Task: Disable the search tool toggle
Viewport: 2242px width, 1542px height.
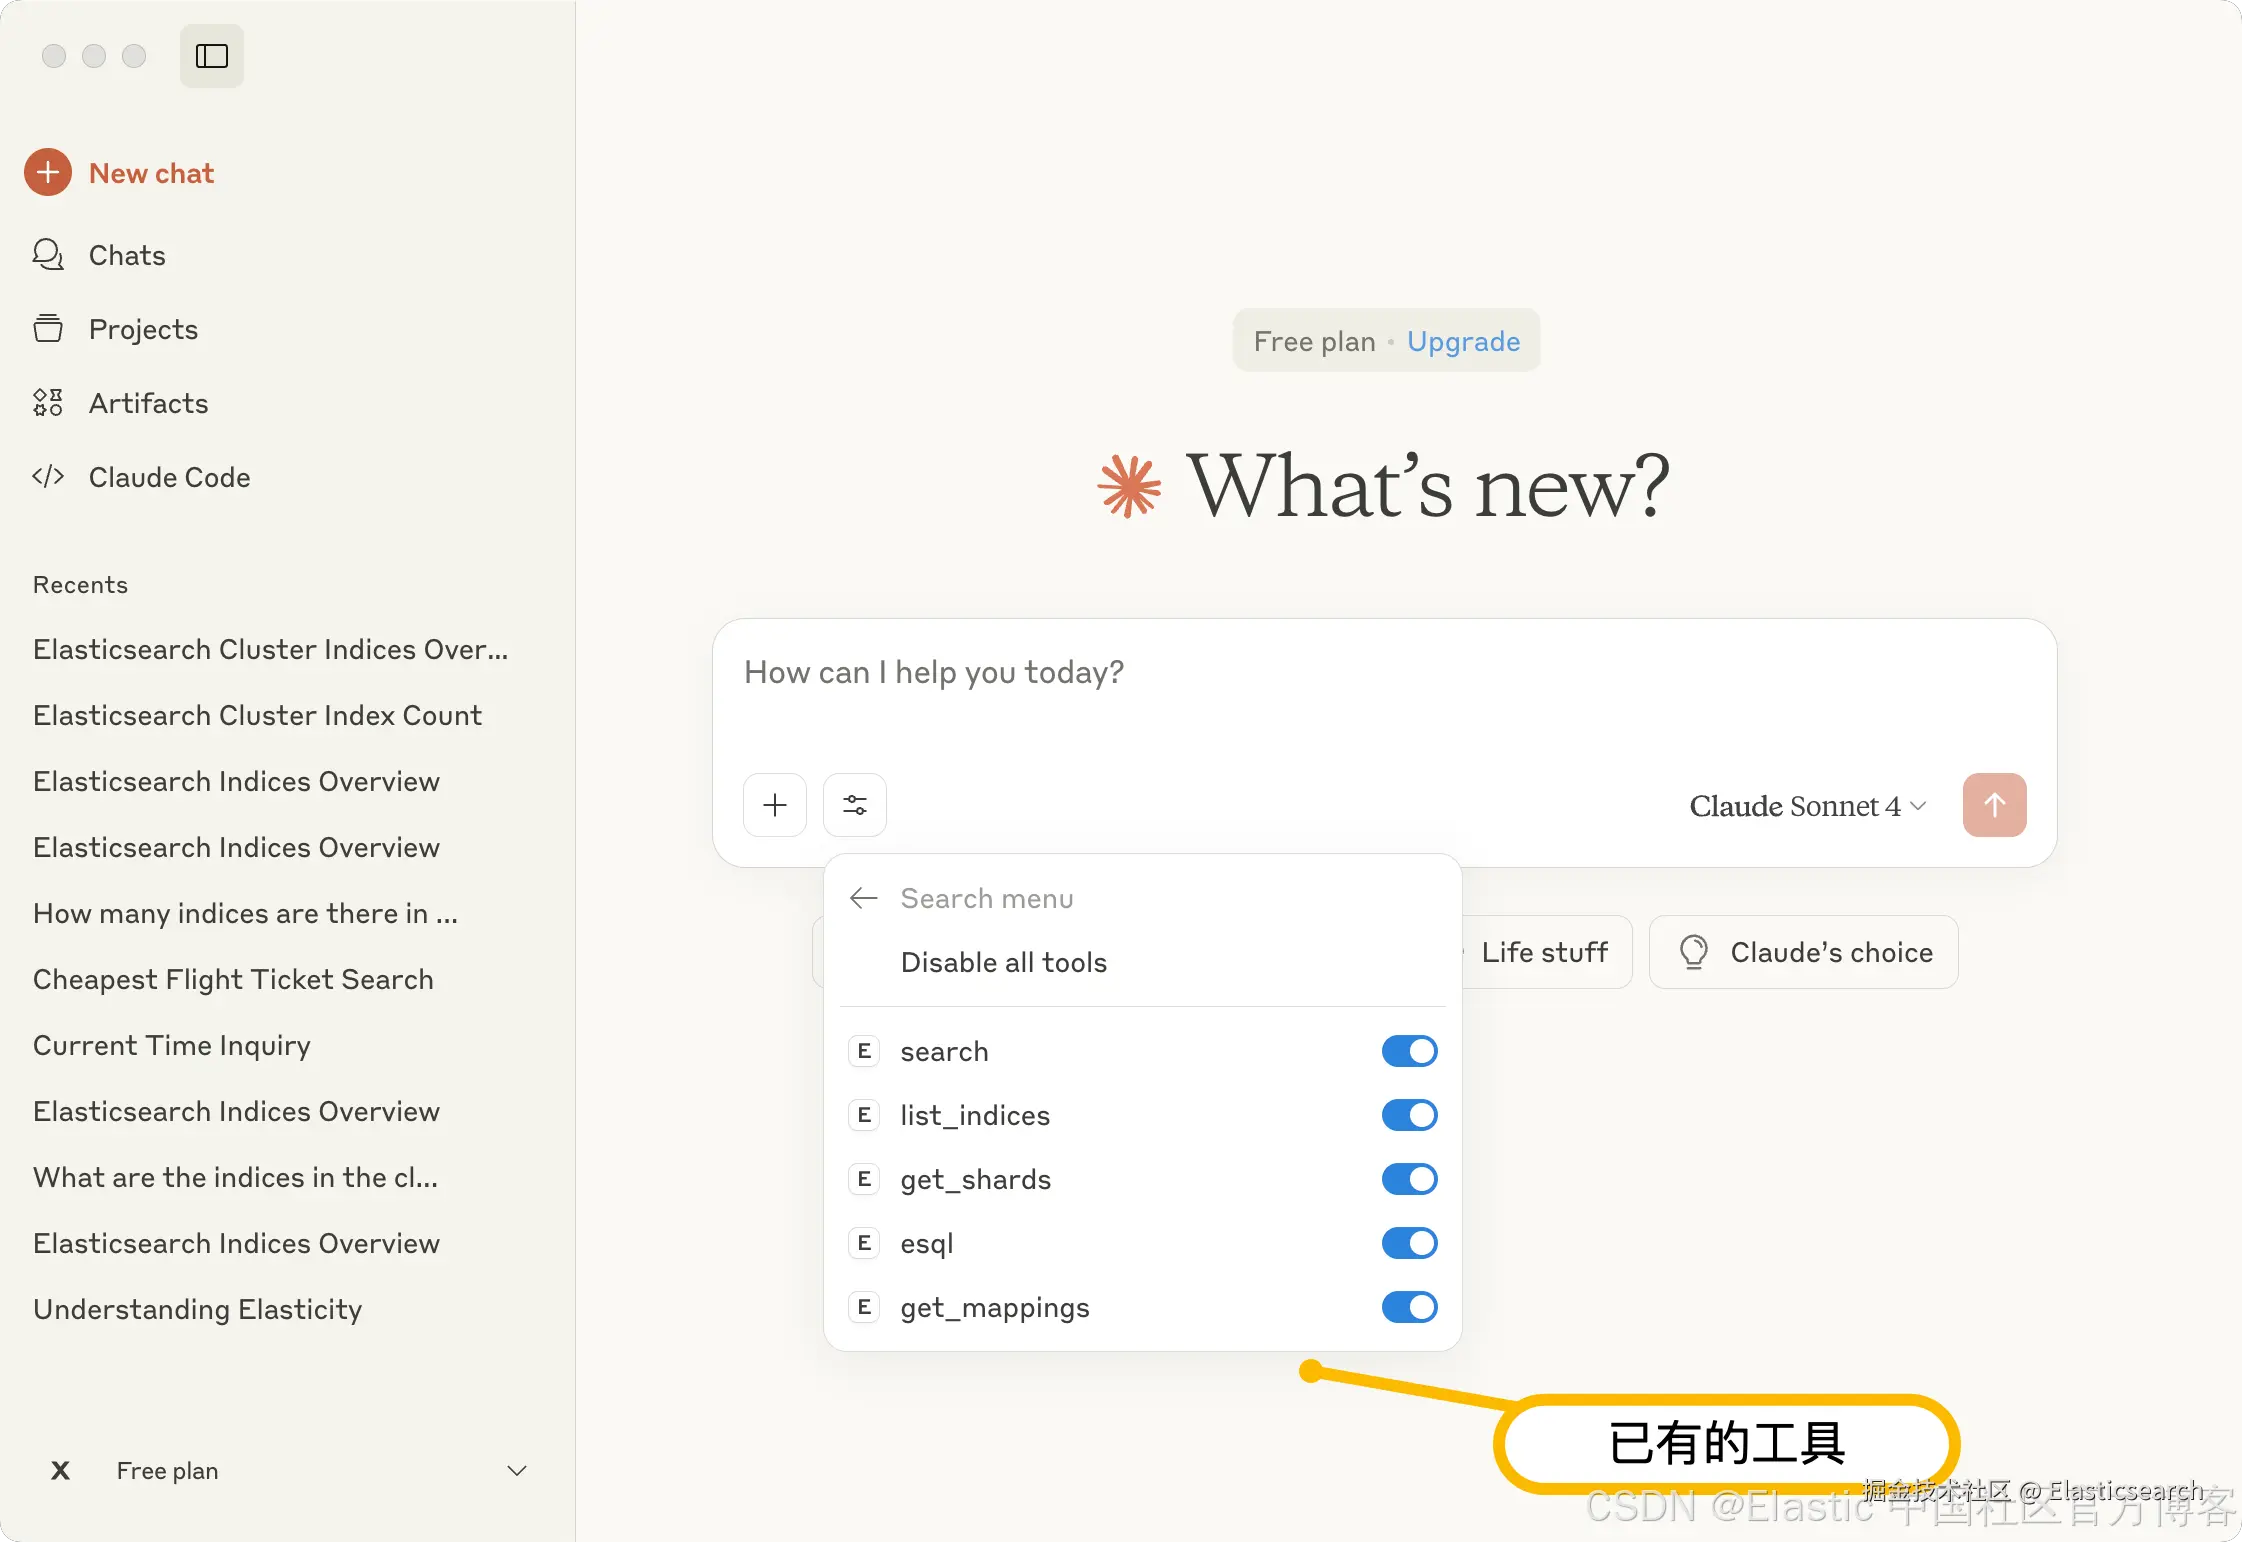Action: tap(1409, 1051)
